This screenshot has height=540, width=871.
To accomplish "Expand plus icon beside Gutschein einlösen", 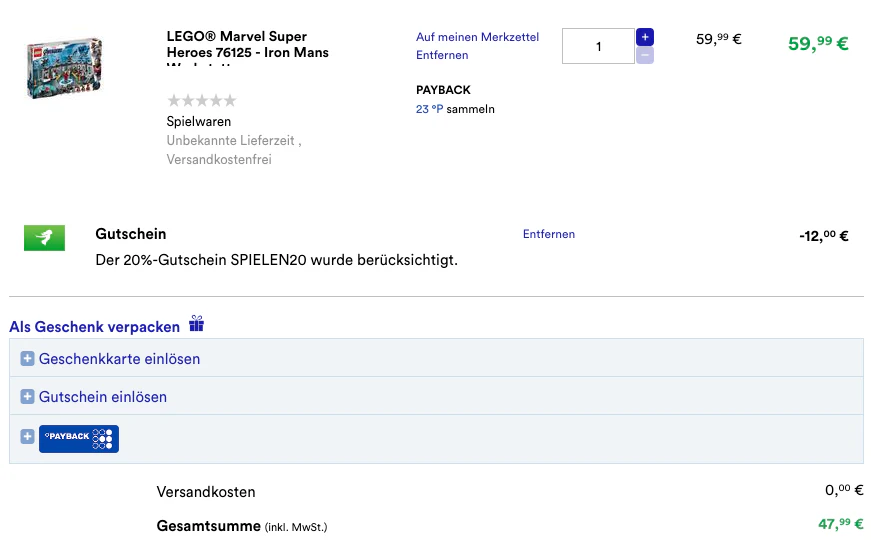I will pyautogui.click(x=27, y=397).
